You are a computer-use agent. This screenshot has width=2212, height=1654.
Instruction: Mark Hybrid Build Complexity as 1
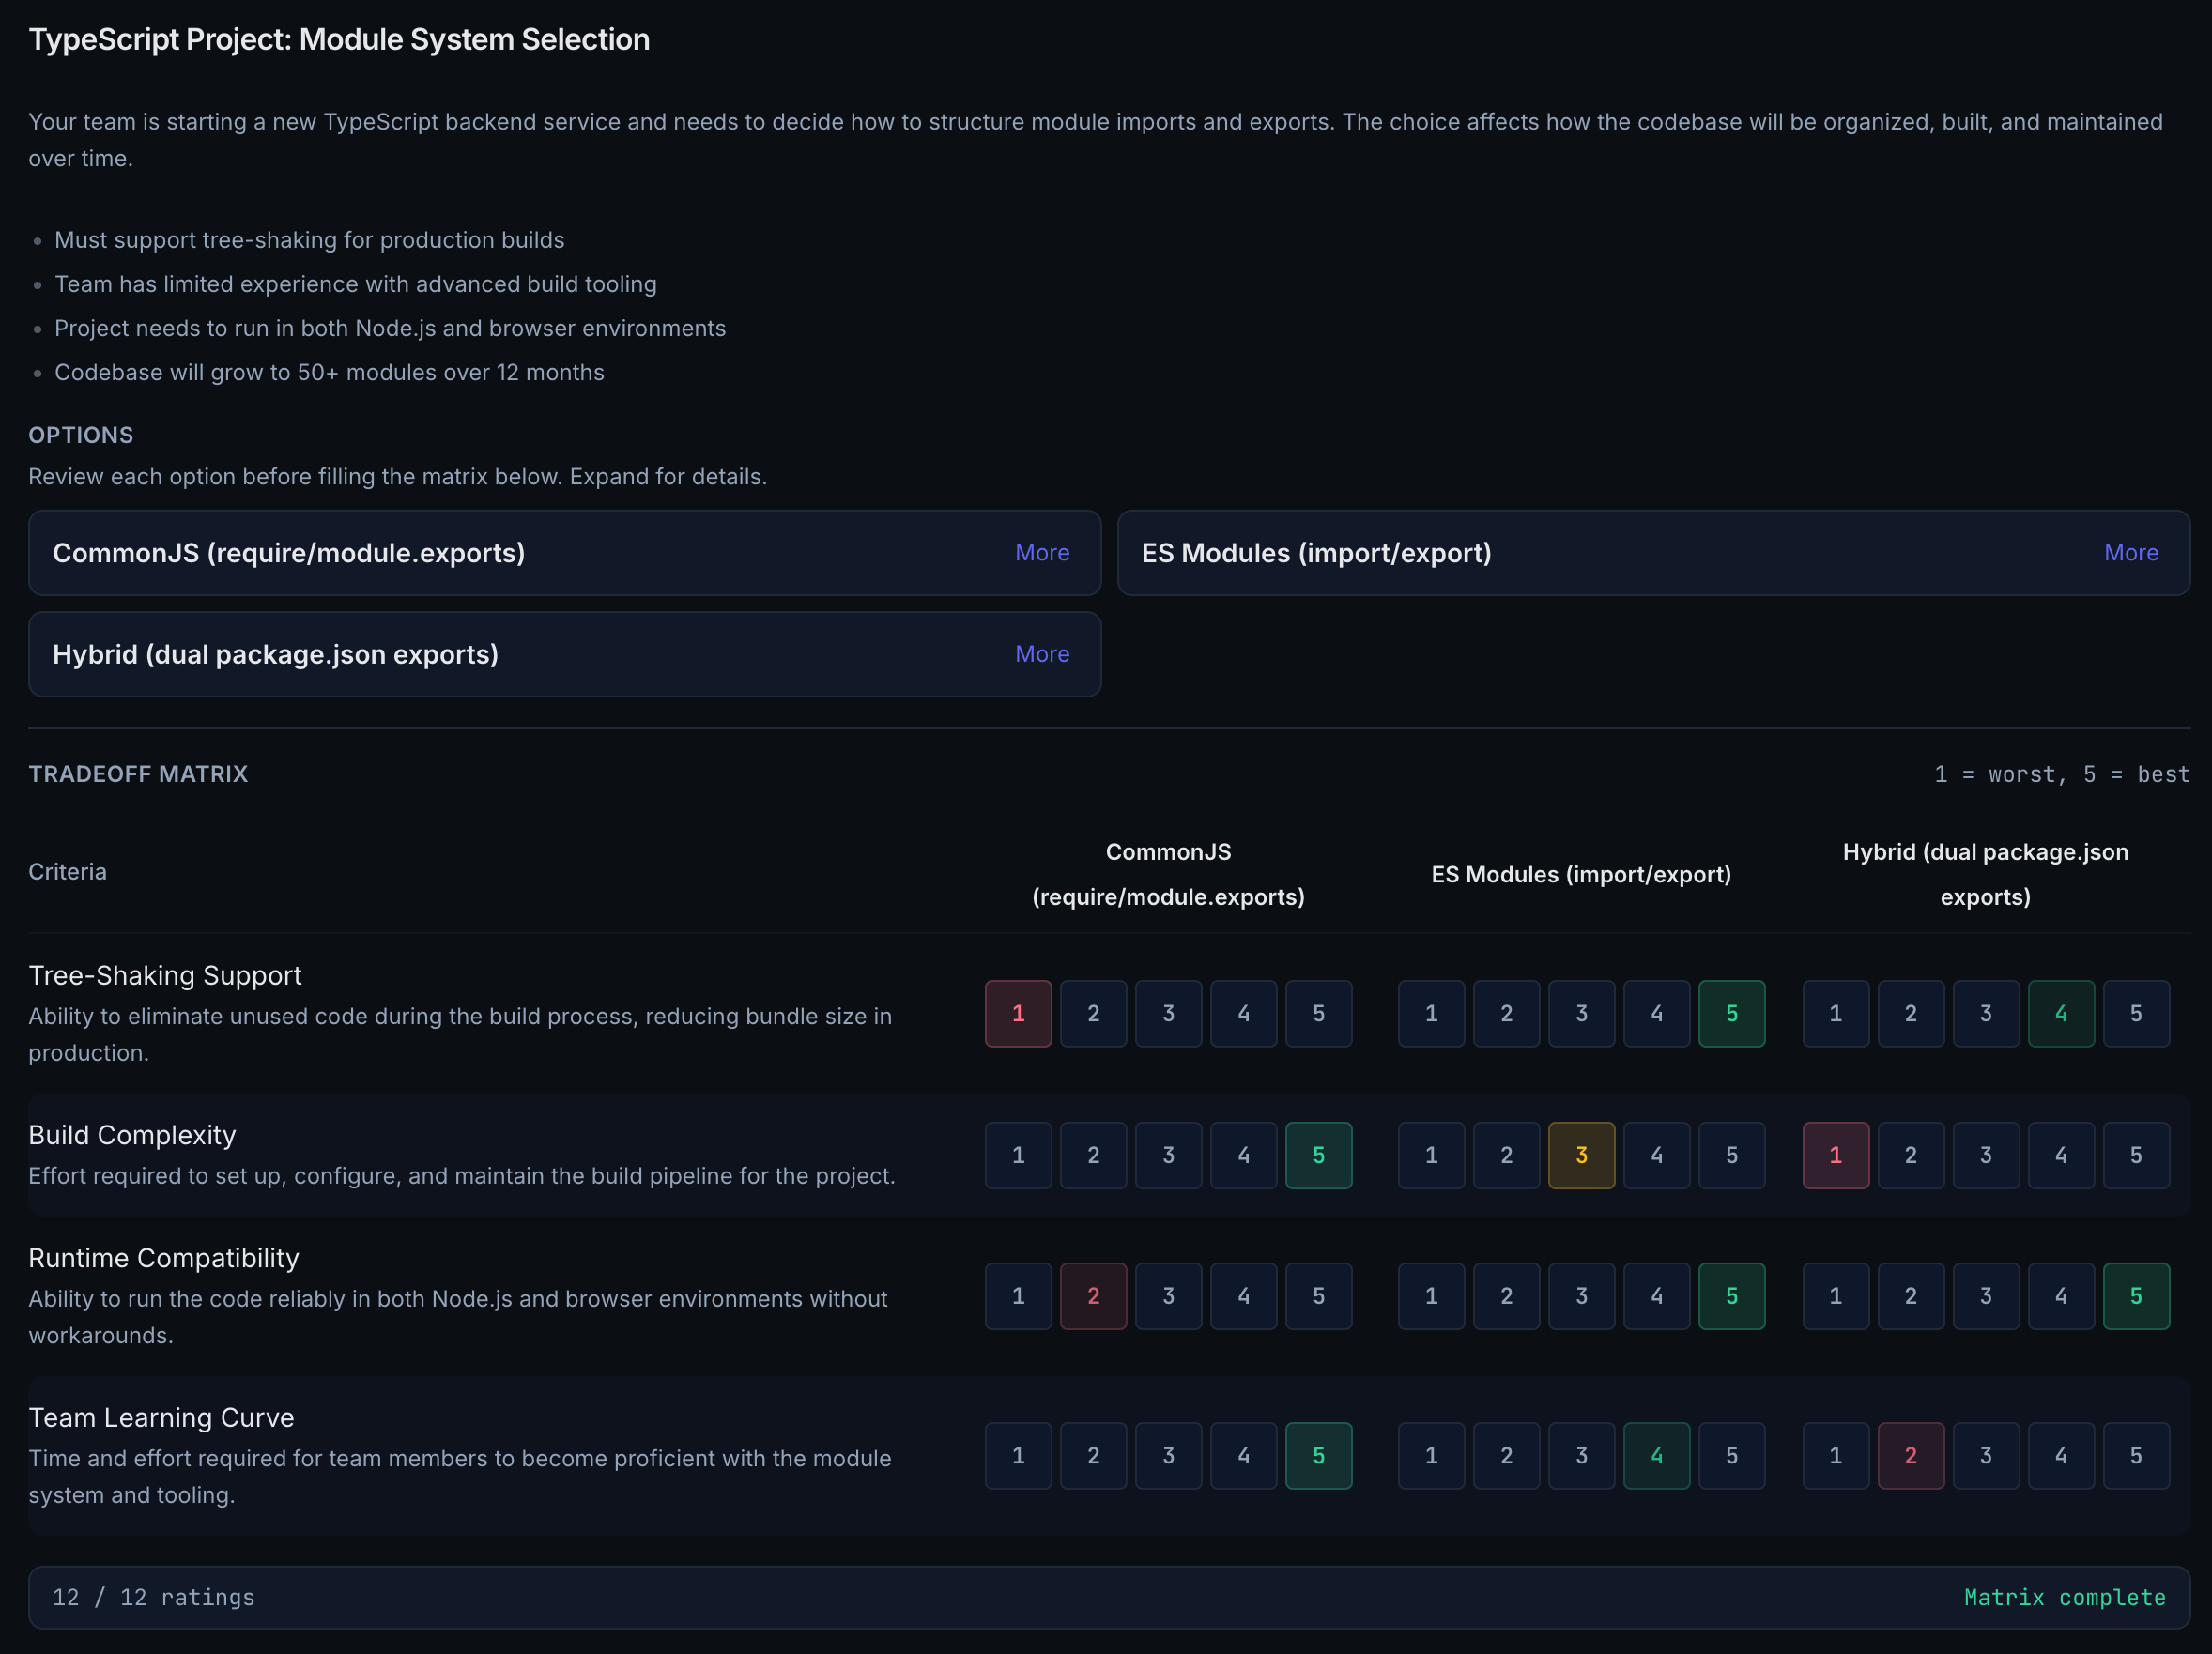[1835, 1155]
